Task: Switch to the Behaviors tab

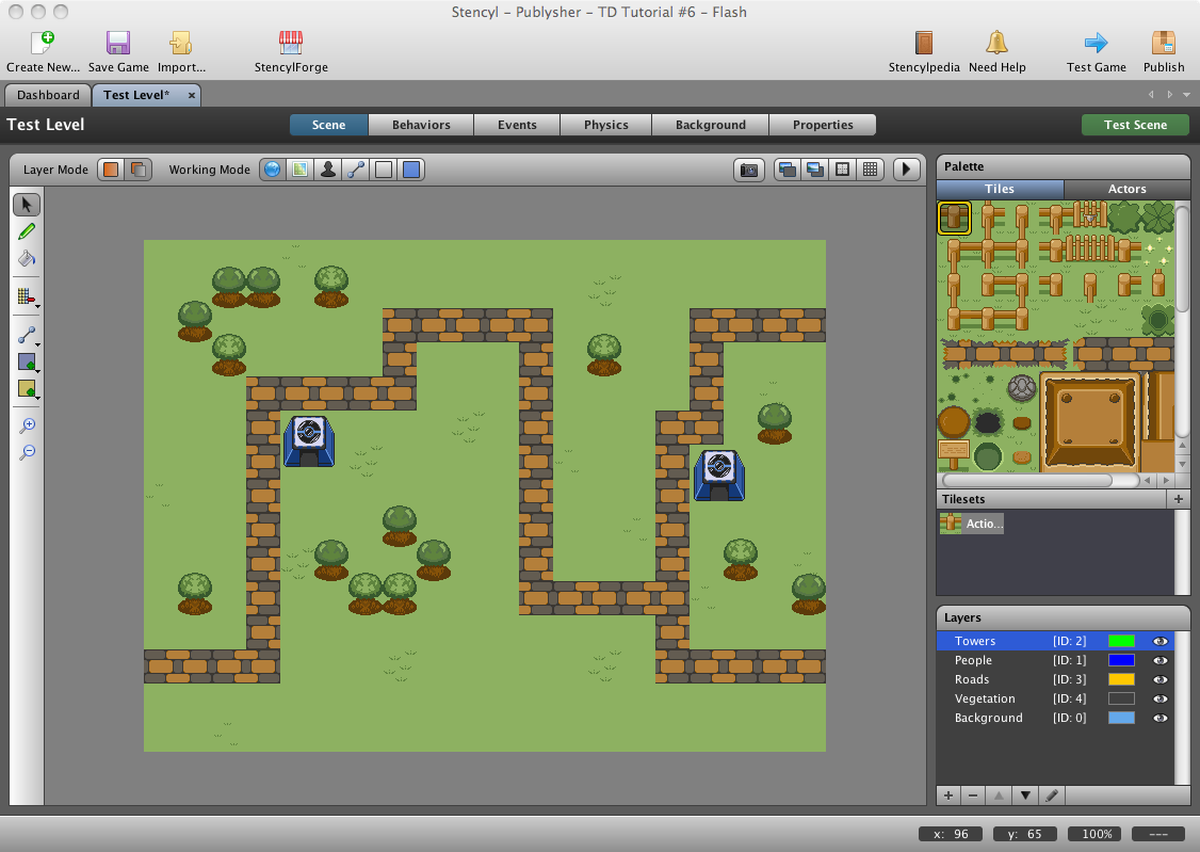Action: [x=421, y=125]
